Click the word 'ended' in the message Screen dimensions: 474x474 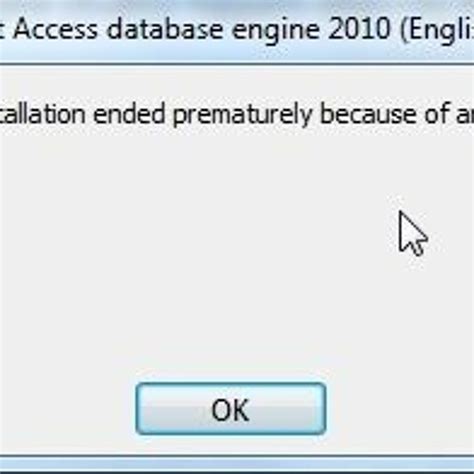point(129,114)
